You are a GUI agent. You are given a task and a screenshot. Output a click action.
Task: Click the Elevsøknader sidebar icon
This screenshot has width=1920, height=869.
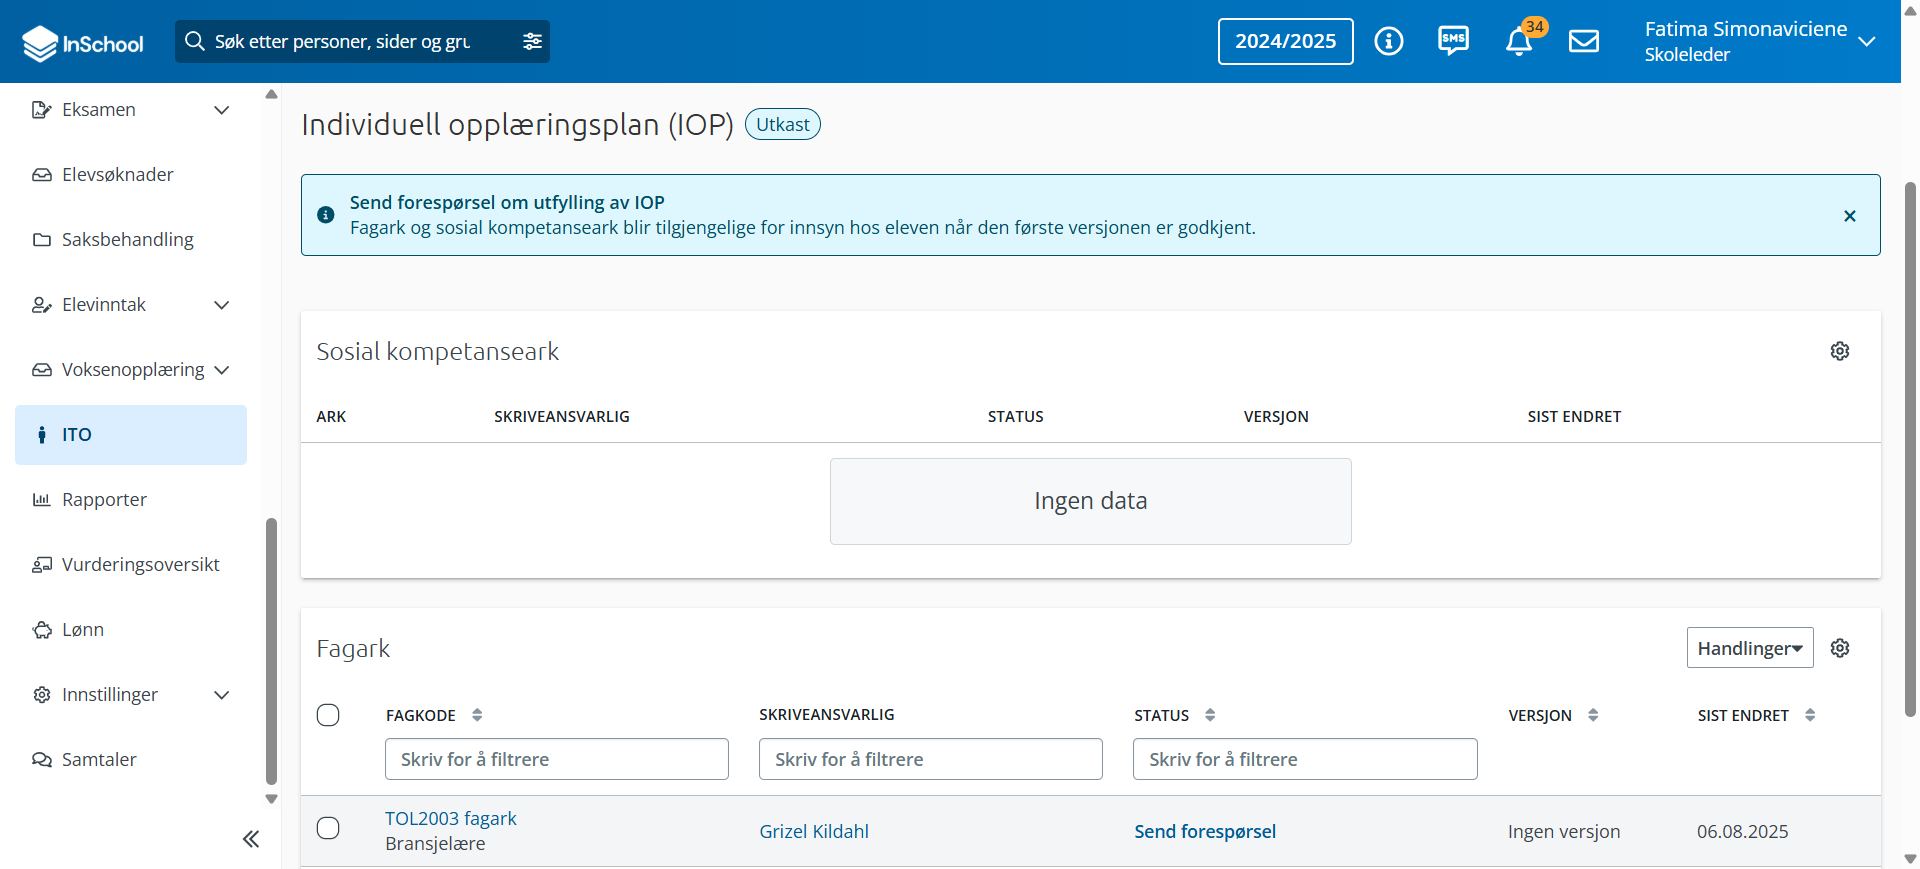(42, 175)
